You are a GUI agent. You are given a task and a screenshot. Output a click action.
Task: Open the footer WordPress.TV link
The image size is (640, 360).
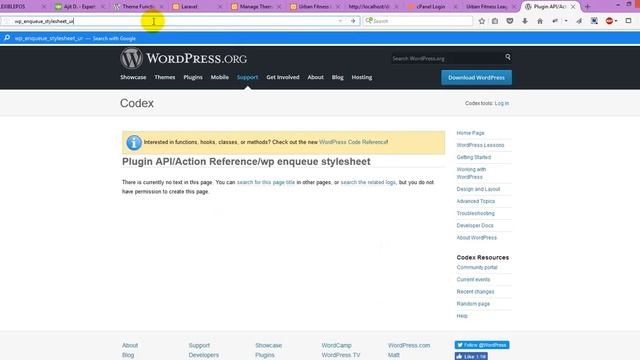(341, 355)
